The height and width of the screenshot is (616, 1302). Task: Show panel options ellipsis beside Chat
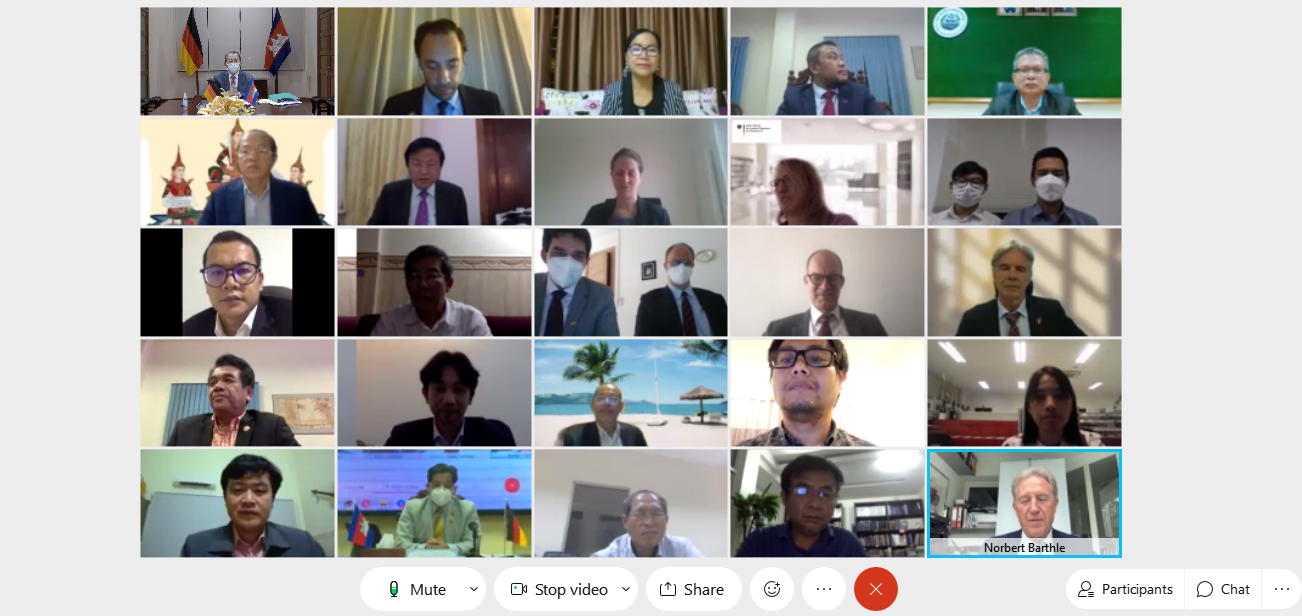coord(1281,589)
